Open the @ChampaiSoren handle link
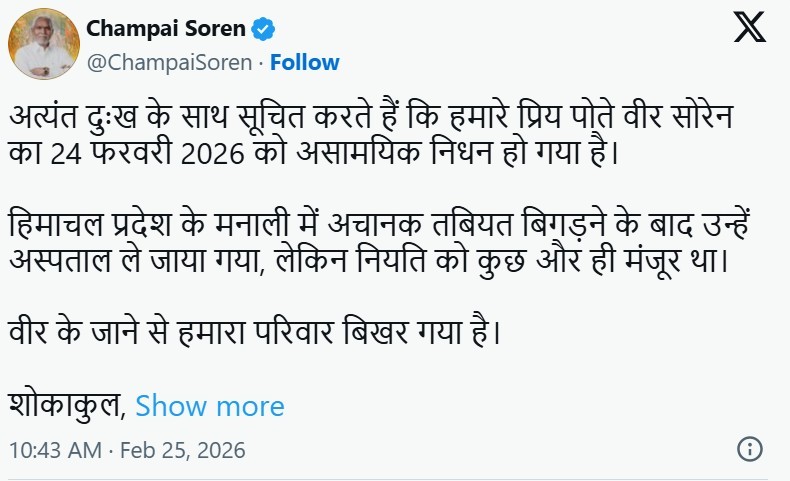The height and width of the screenshot is (481, 790). pyautogui.click(x=170, y=62)
